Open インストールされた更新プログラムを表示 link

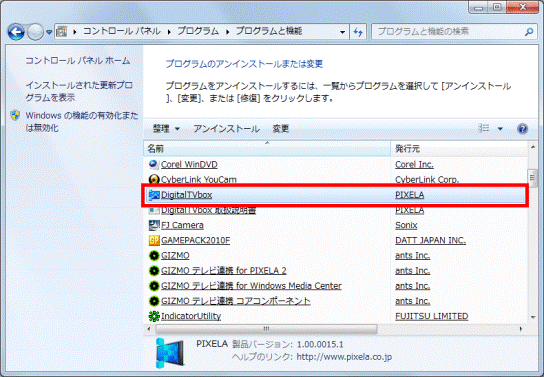[x=79, y=91]
